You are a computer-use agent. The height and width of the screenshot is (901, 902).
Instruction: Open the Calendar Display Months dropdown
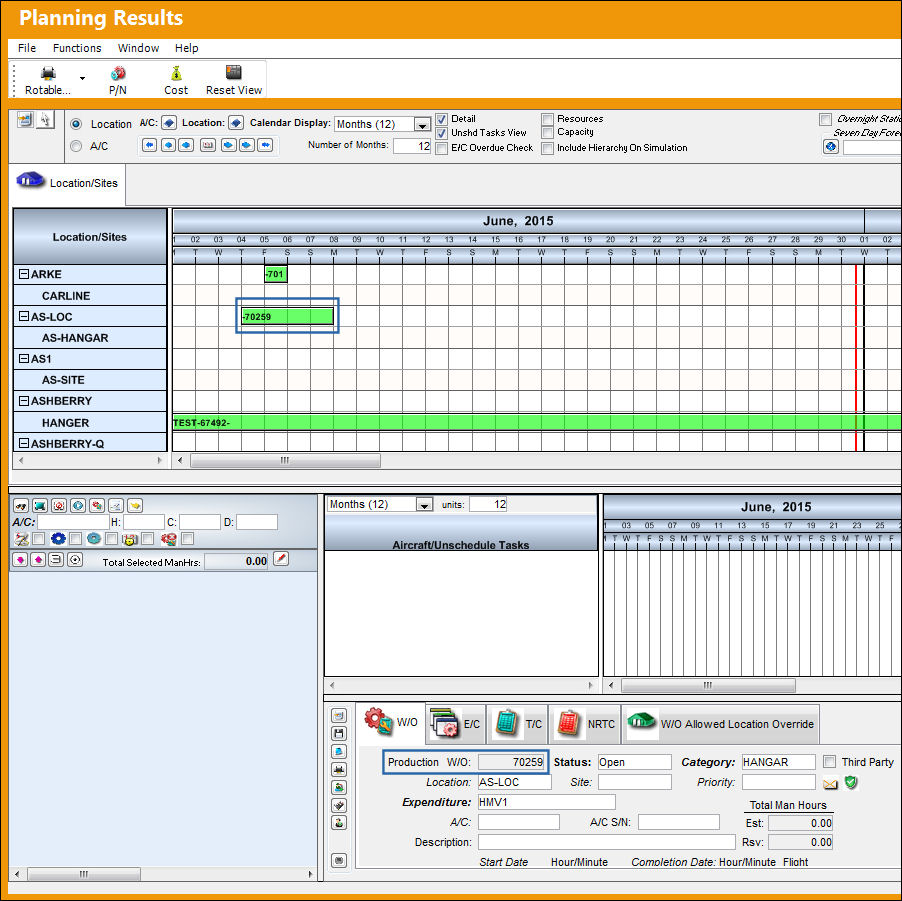coord(422,124)
